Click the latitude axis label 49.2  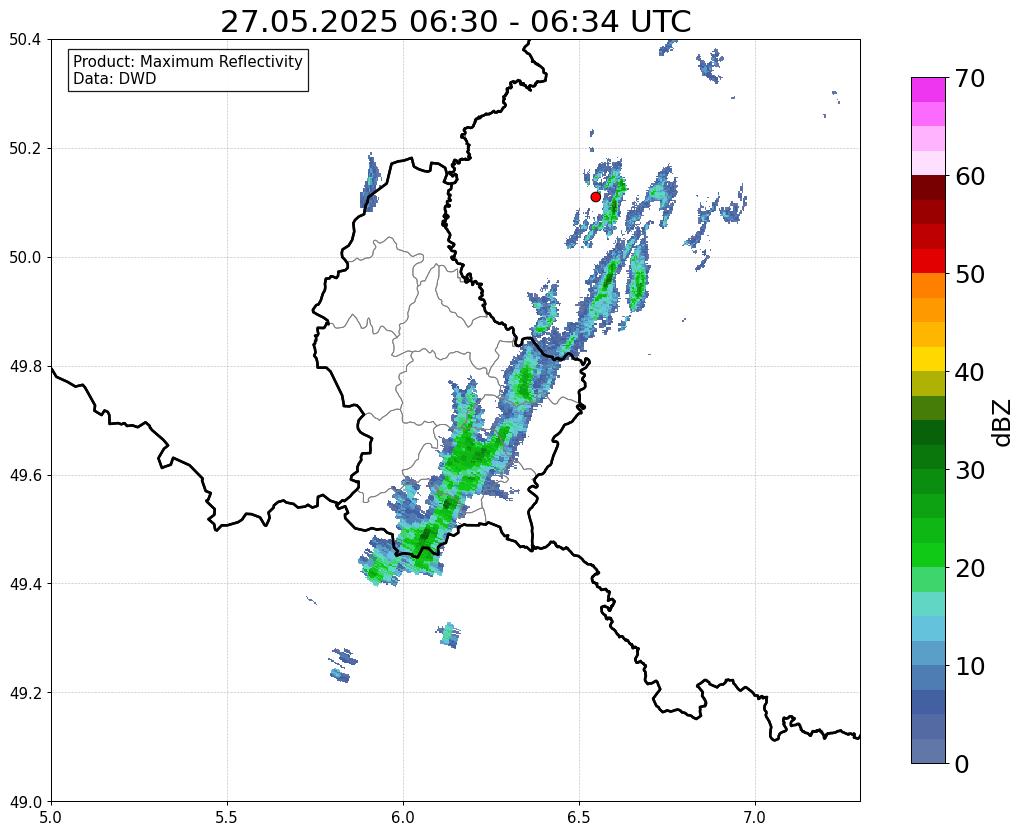point(25,692)
